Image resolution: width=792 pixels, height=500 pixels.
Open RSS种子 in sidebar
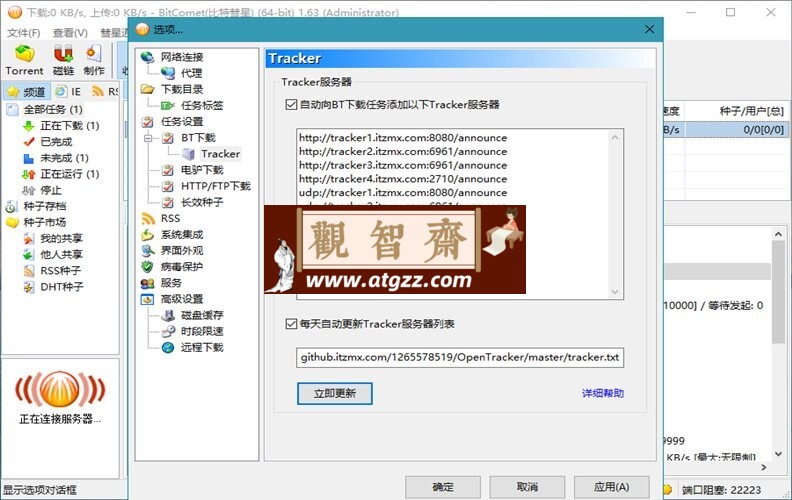[x=60, y=271]
